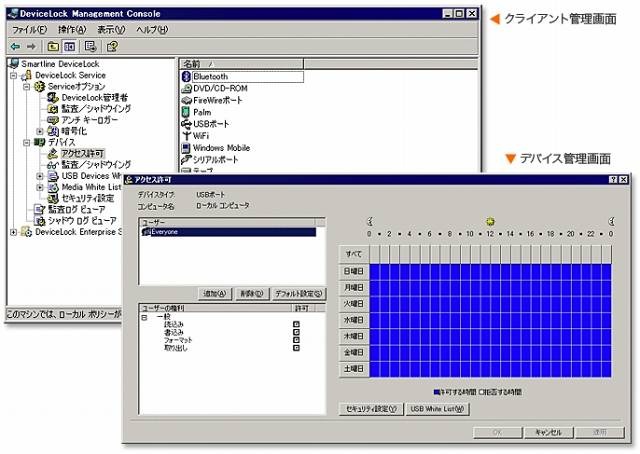Select the DVD/CD-ROM device icon
Screen dimensions: 640x454
(186, 88)
